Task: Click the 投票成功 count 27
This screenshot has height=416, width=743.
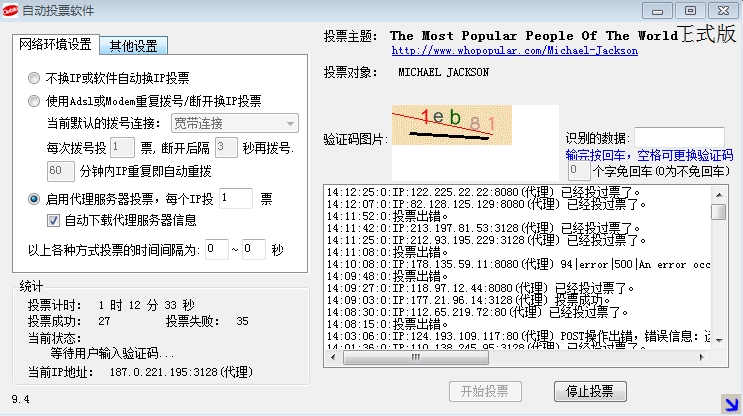Action: 104,321
